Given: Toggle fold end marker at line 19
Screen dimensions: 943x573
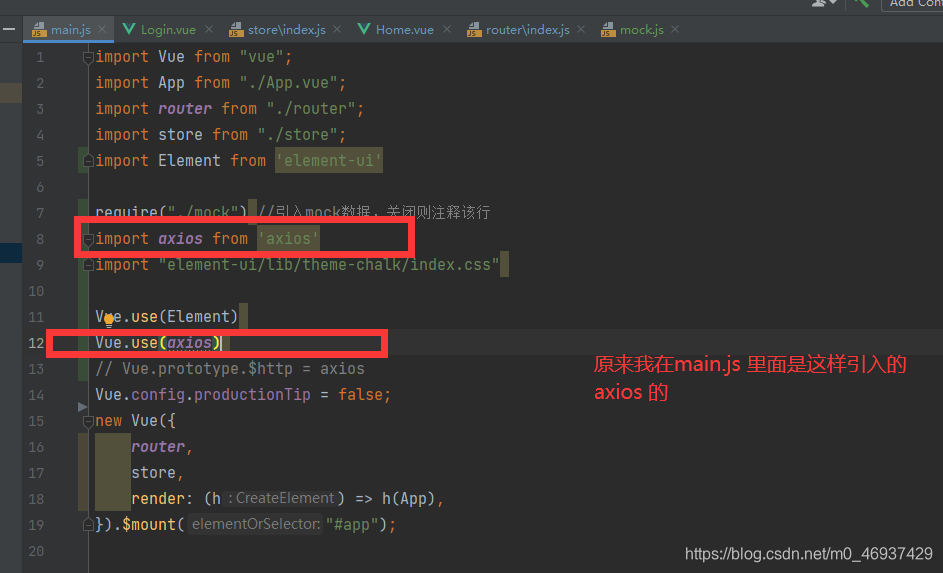Looking at the screenshot, I should tap(88, 524).
